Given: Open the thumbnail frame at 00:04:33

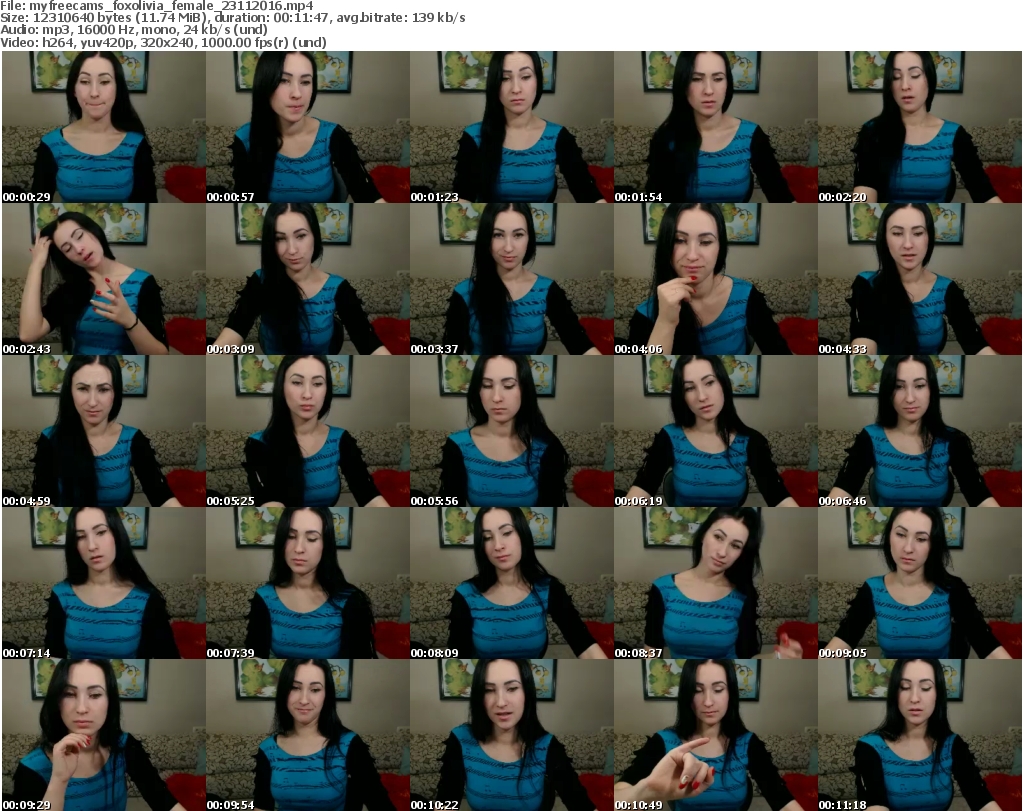Looking at the screenshot, I should pyautogui.click(x=920, y=279).
